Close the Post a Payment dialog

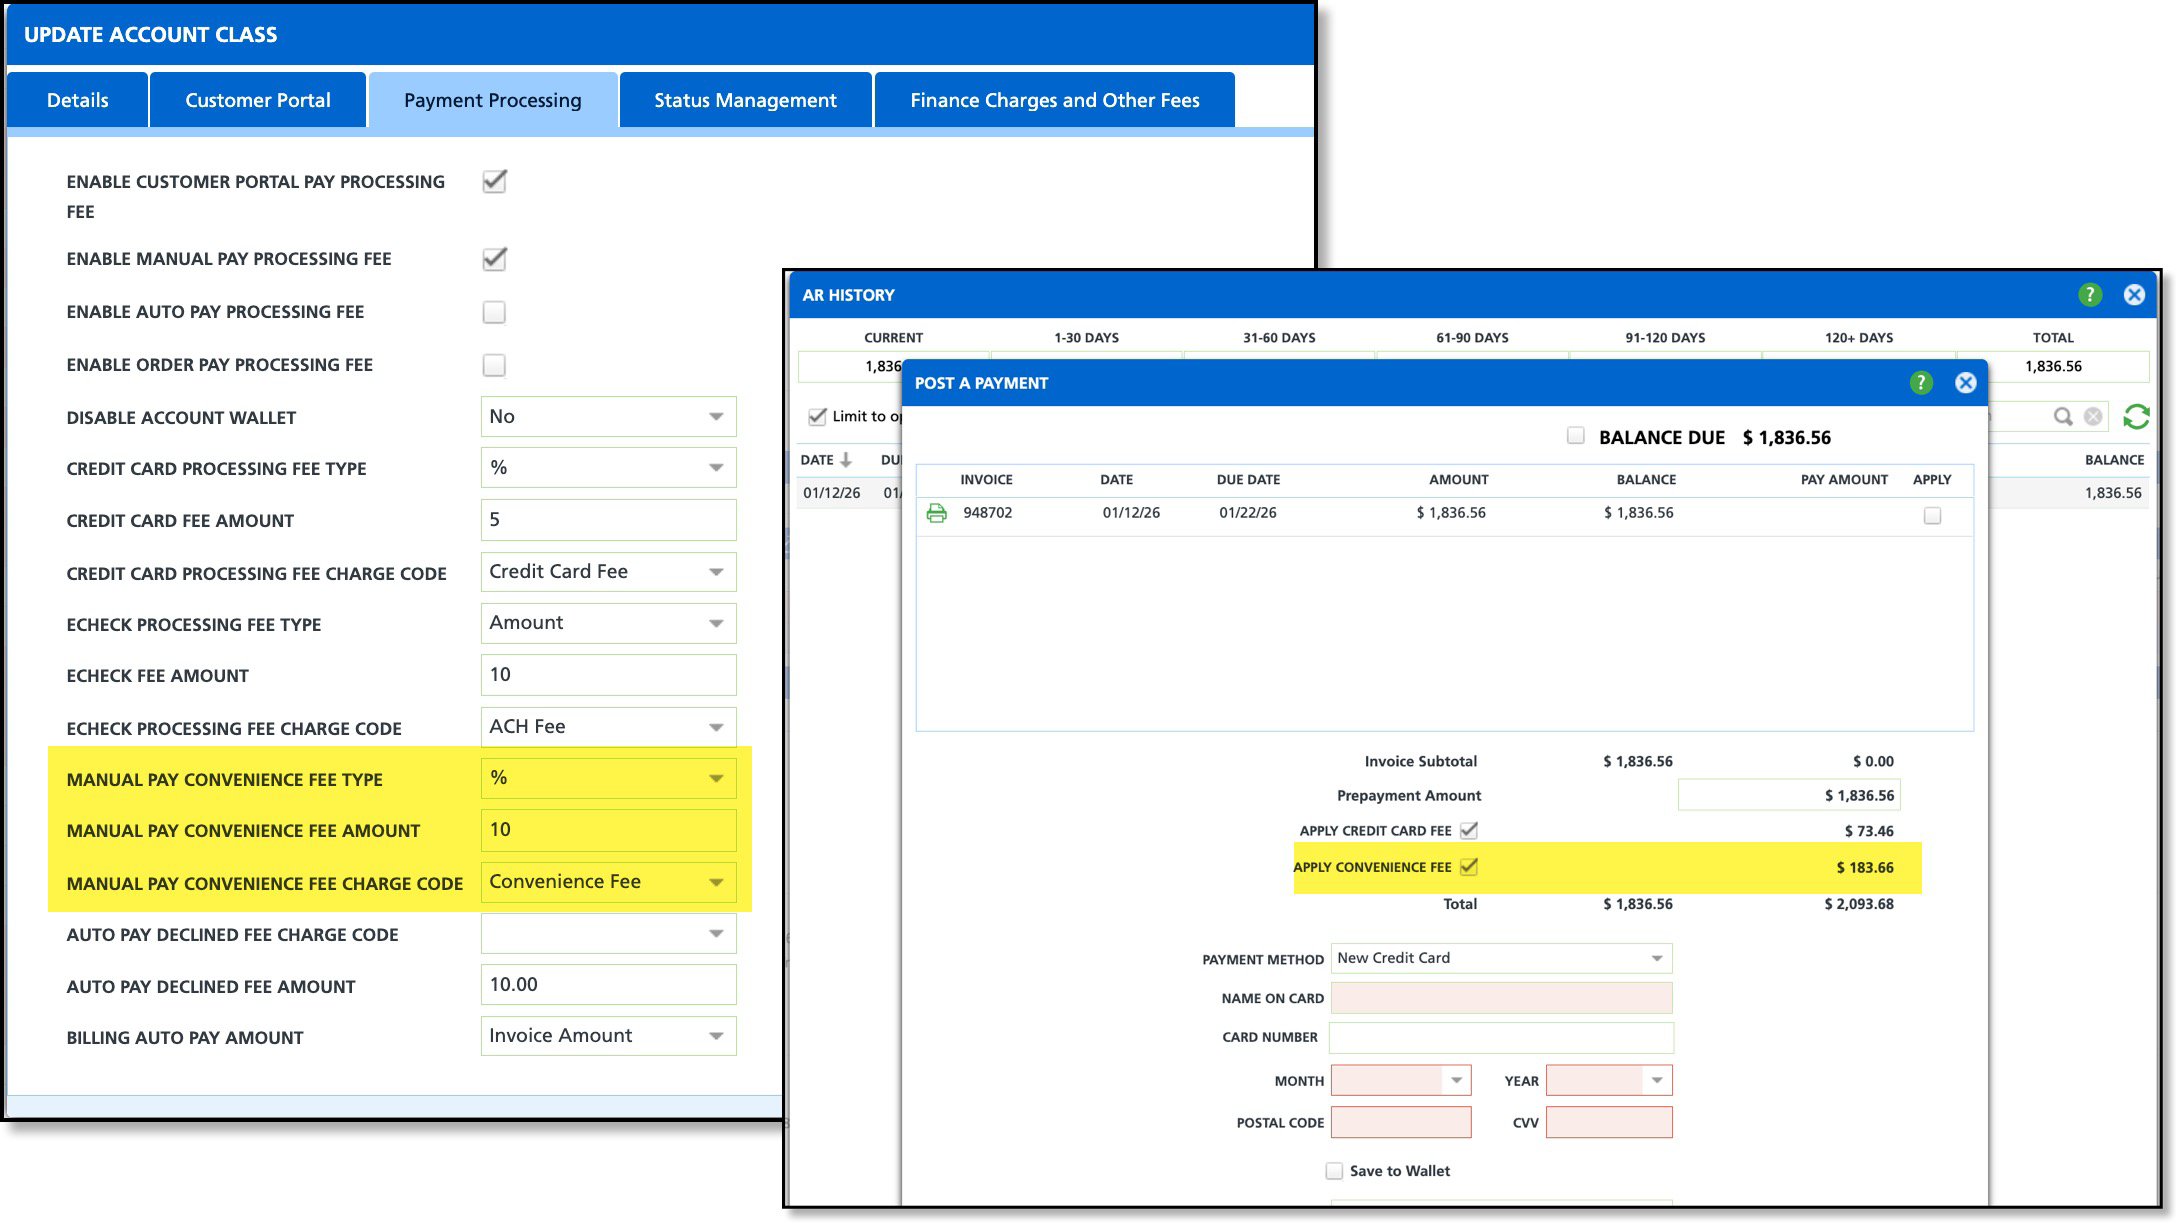[x=1965, y=383]
